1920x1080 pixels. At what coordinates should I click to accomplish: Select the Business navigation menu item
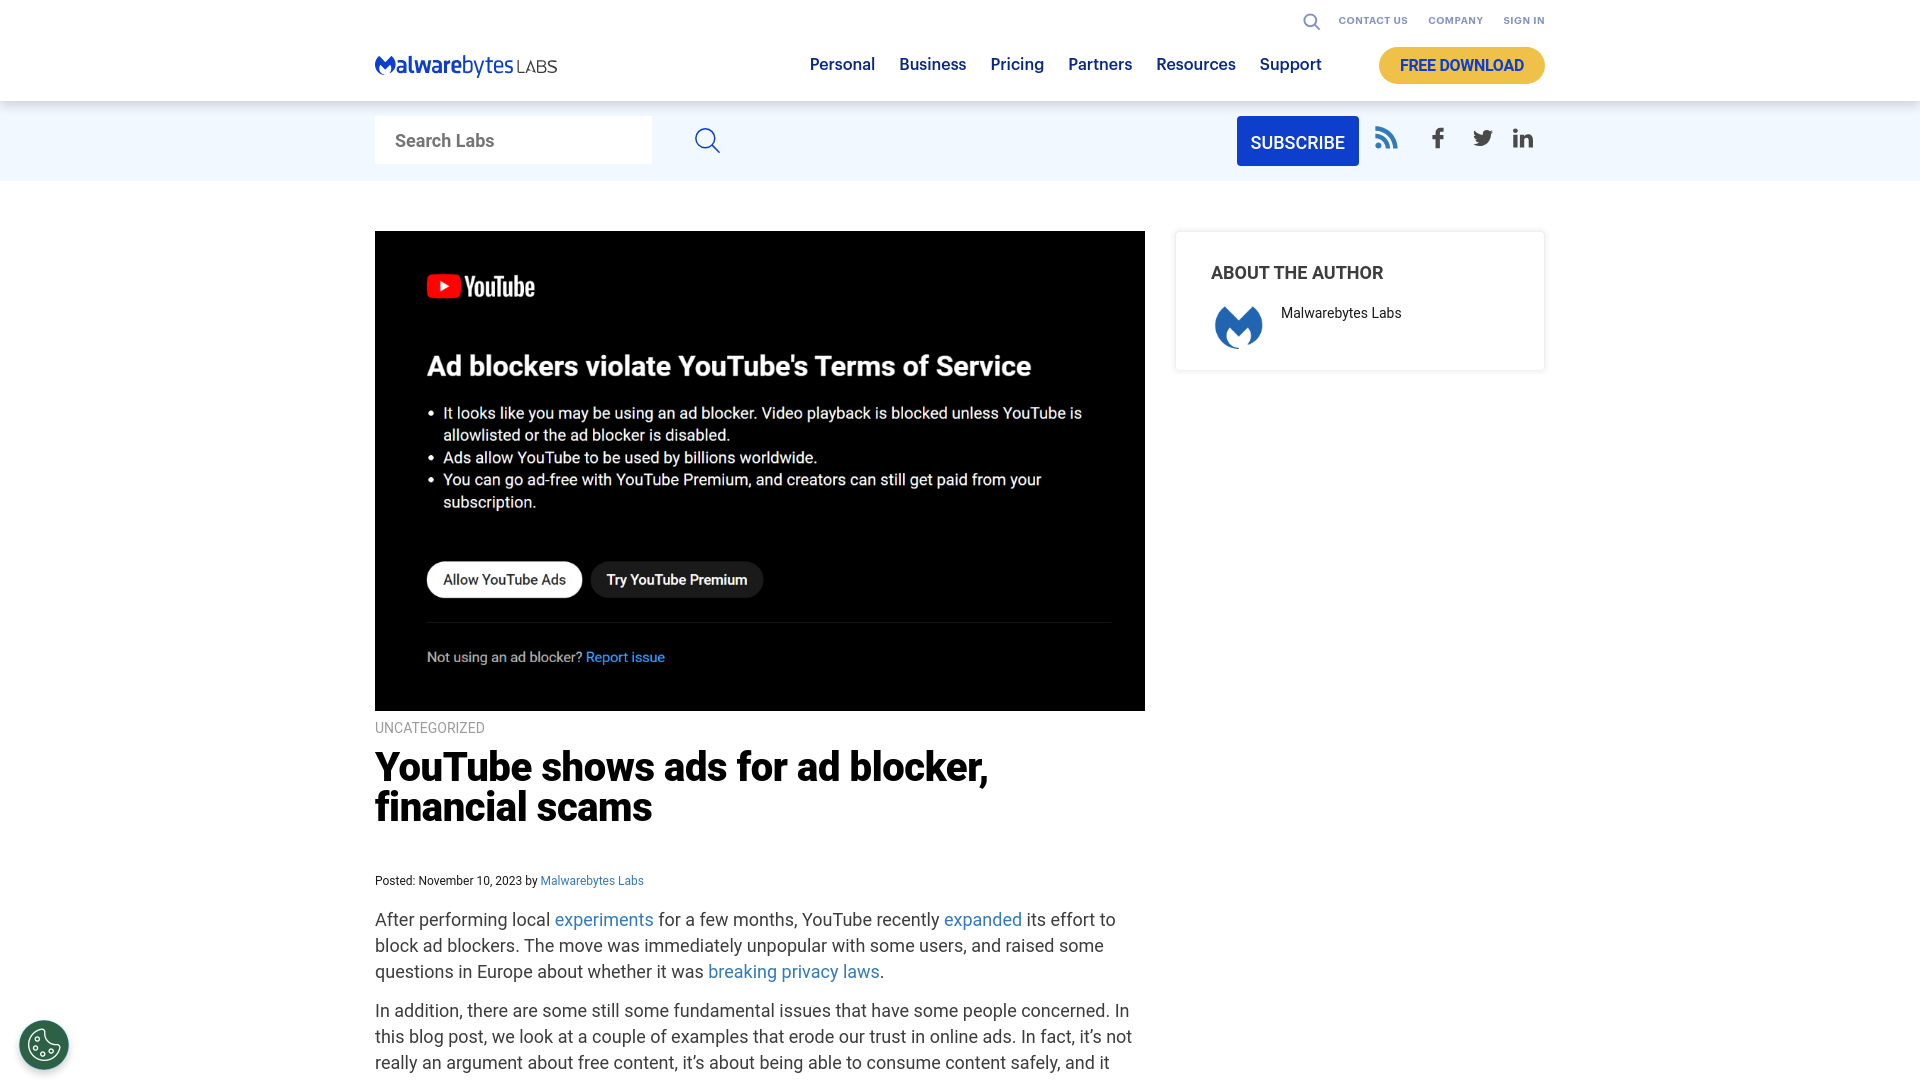tap(932, 65)
